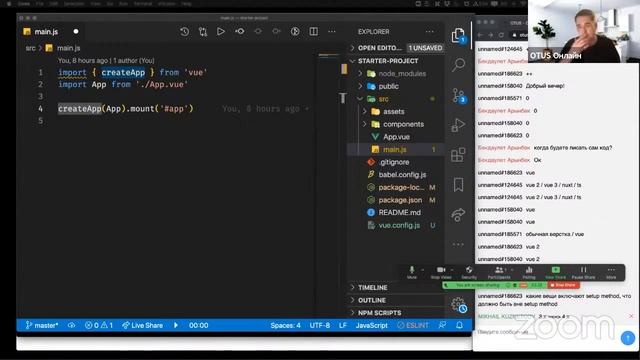The image size is (640, 360).
Task: Expand the assets folder
Action: tap(396, 111)
